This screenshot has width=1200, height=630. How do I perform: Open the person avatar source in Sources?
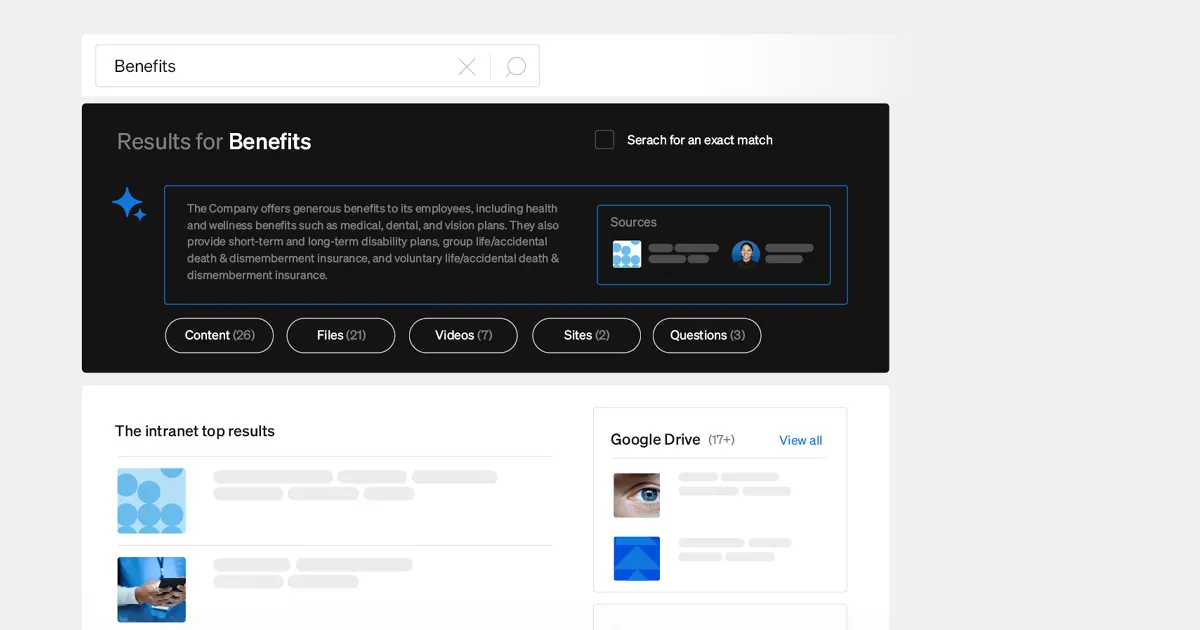tap(746, 254)
